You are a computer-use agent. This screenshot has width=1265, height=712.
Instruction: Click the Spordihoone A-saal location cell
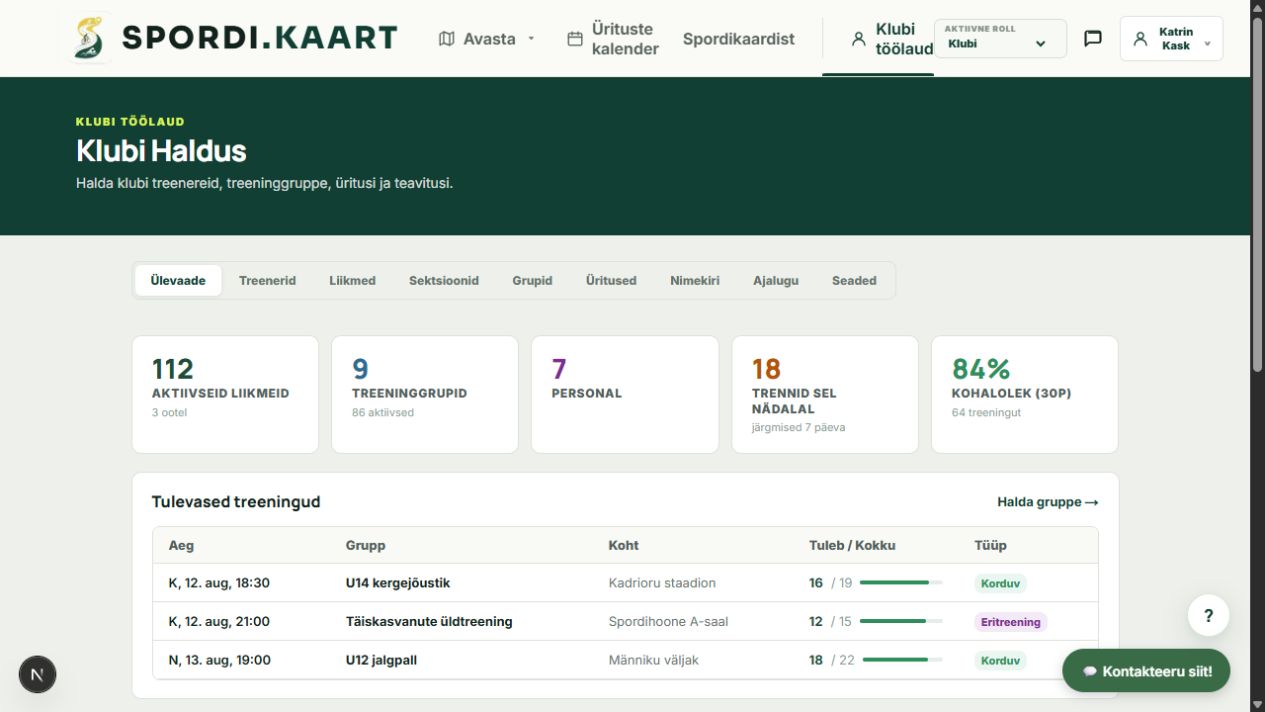click(668, 621)
